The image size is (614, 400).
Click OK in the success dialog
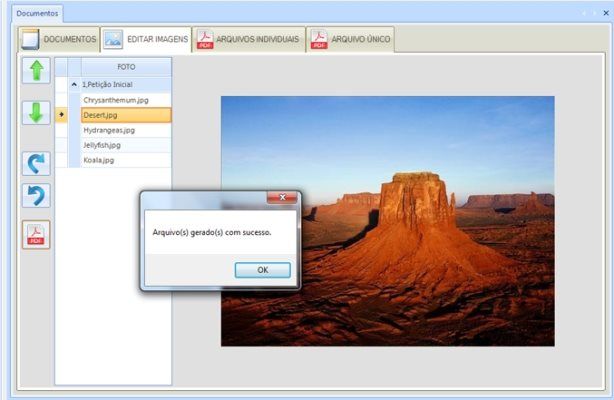pyautogui.click(x=263, y=270)
